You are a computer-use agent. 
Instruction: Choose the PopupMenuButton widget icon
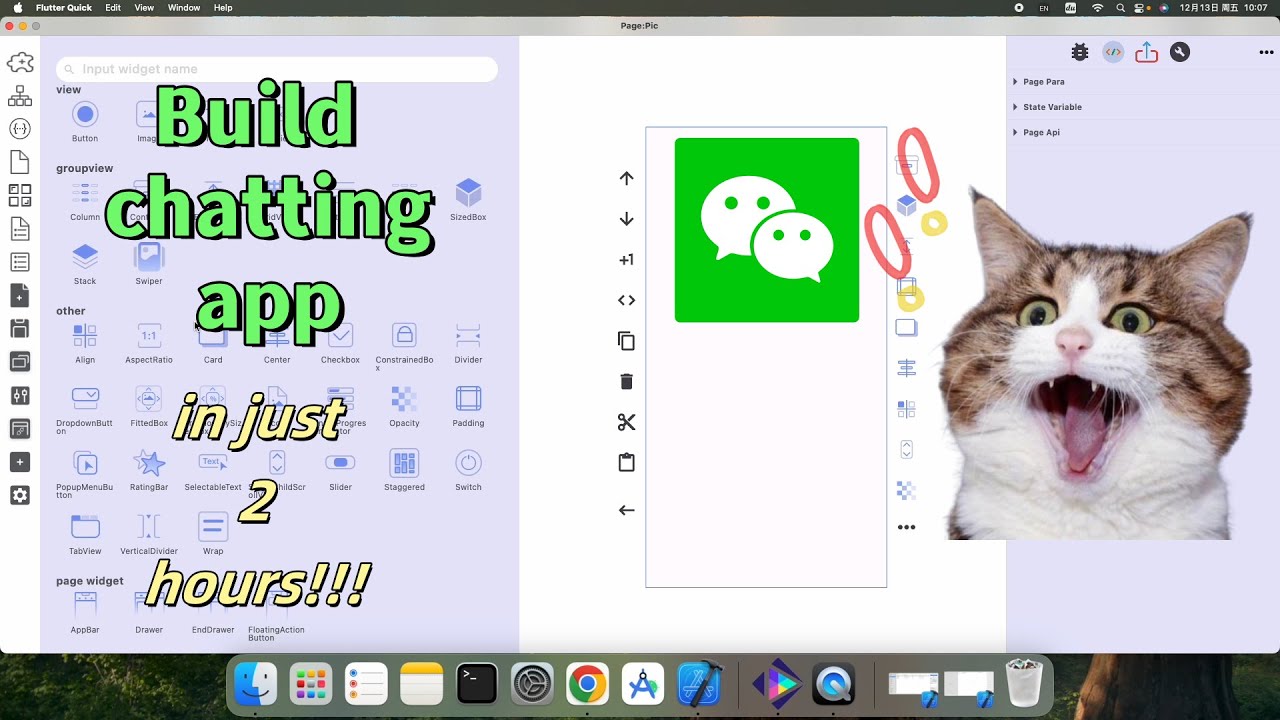pyautogui.click(x=85, y=463)
